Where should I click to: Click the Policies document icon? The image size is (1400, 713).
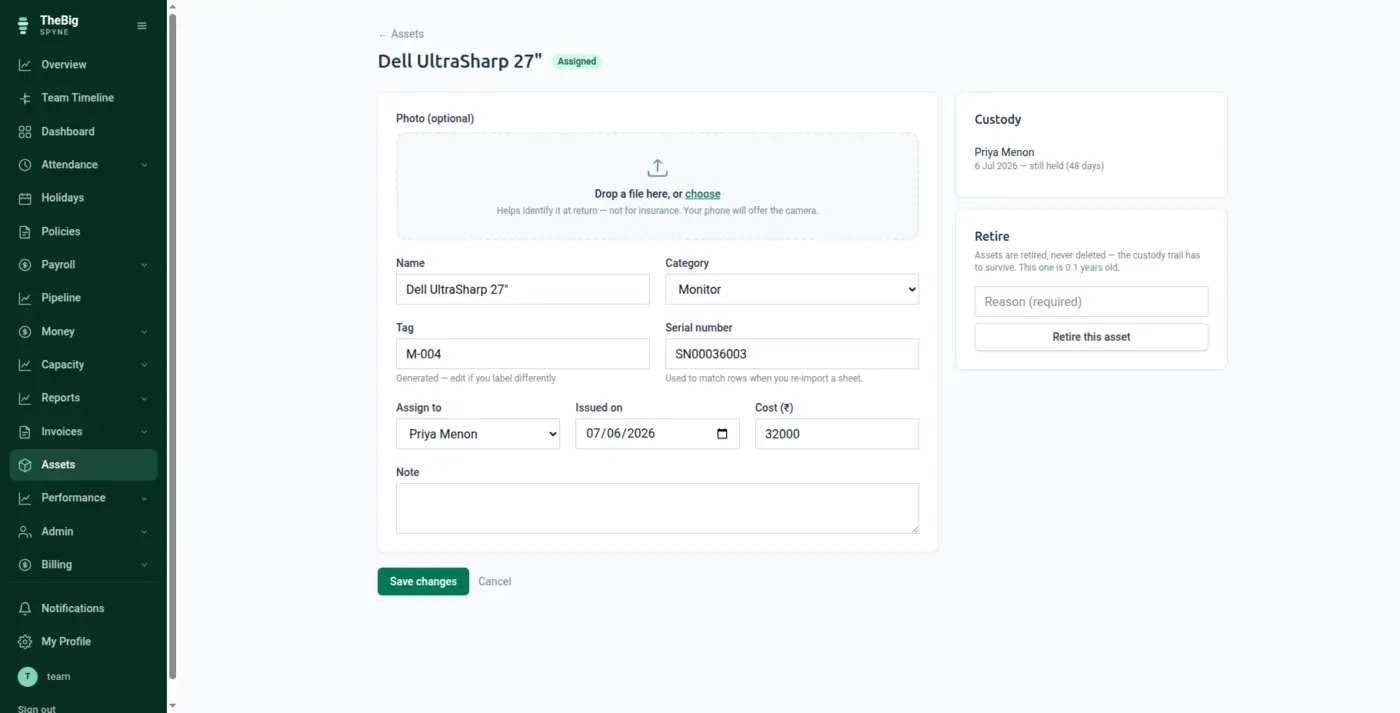tap(25, 232)
